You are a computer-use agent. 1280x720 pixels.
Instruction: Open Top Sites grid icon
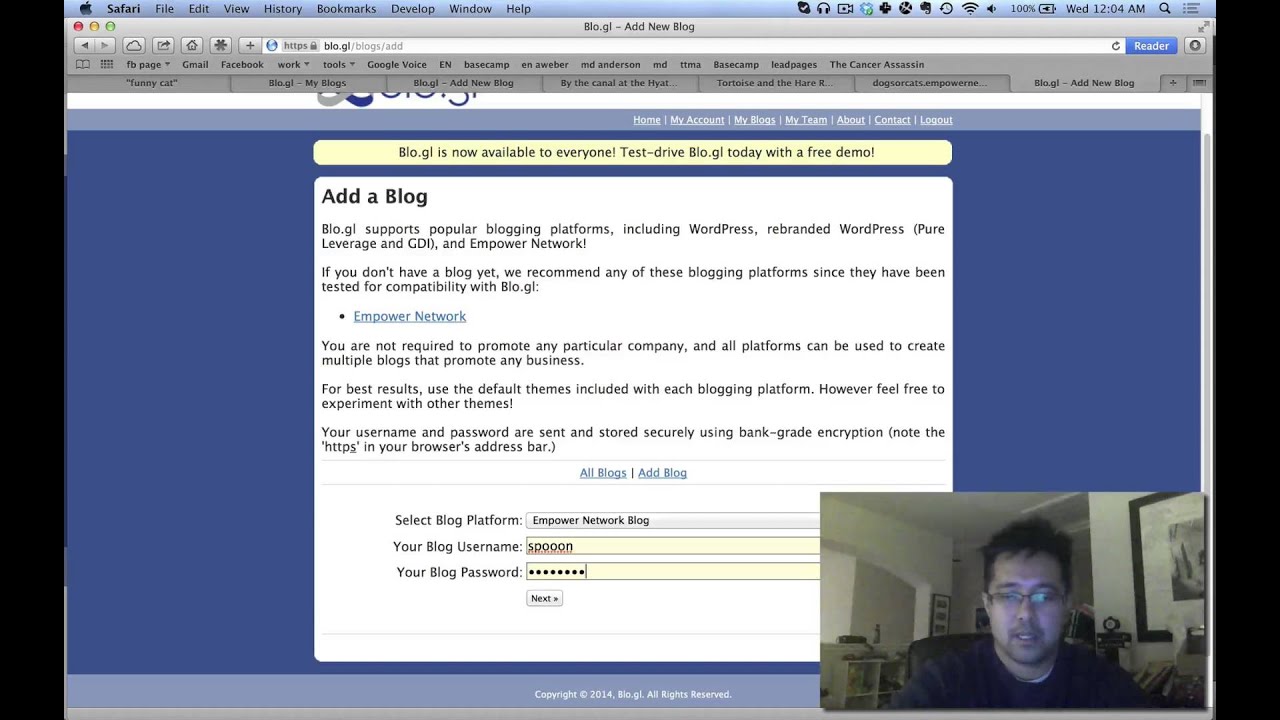106,64
